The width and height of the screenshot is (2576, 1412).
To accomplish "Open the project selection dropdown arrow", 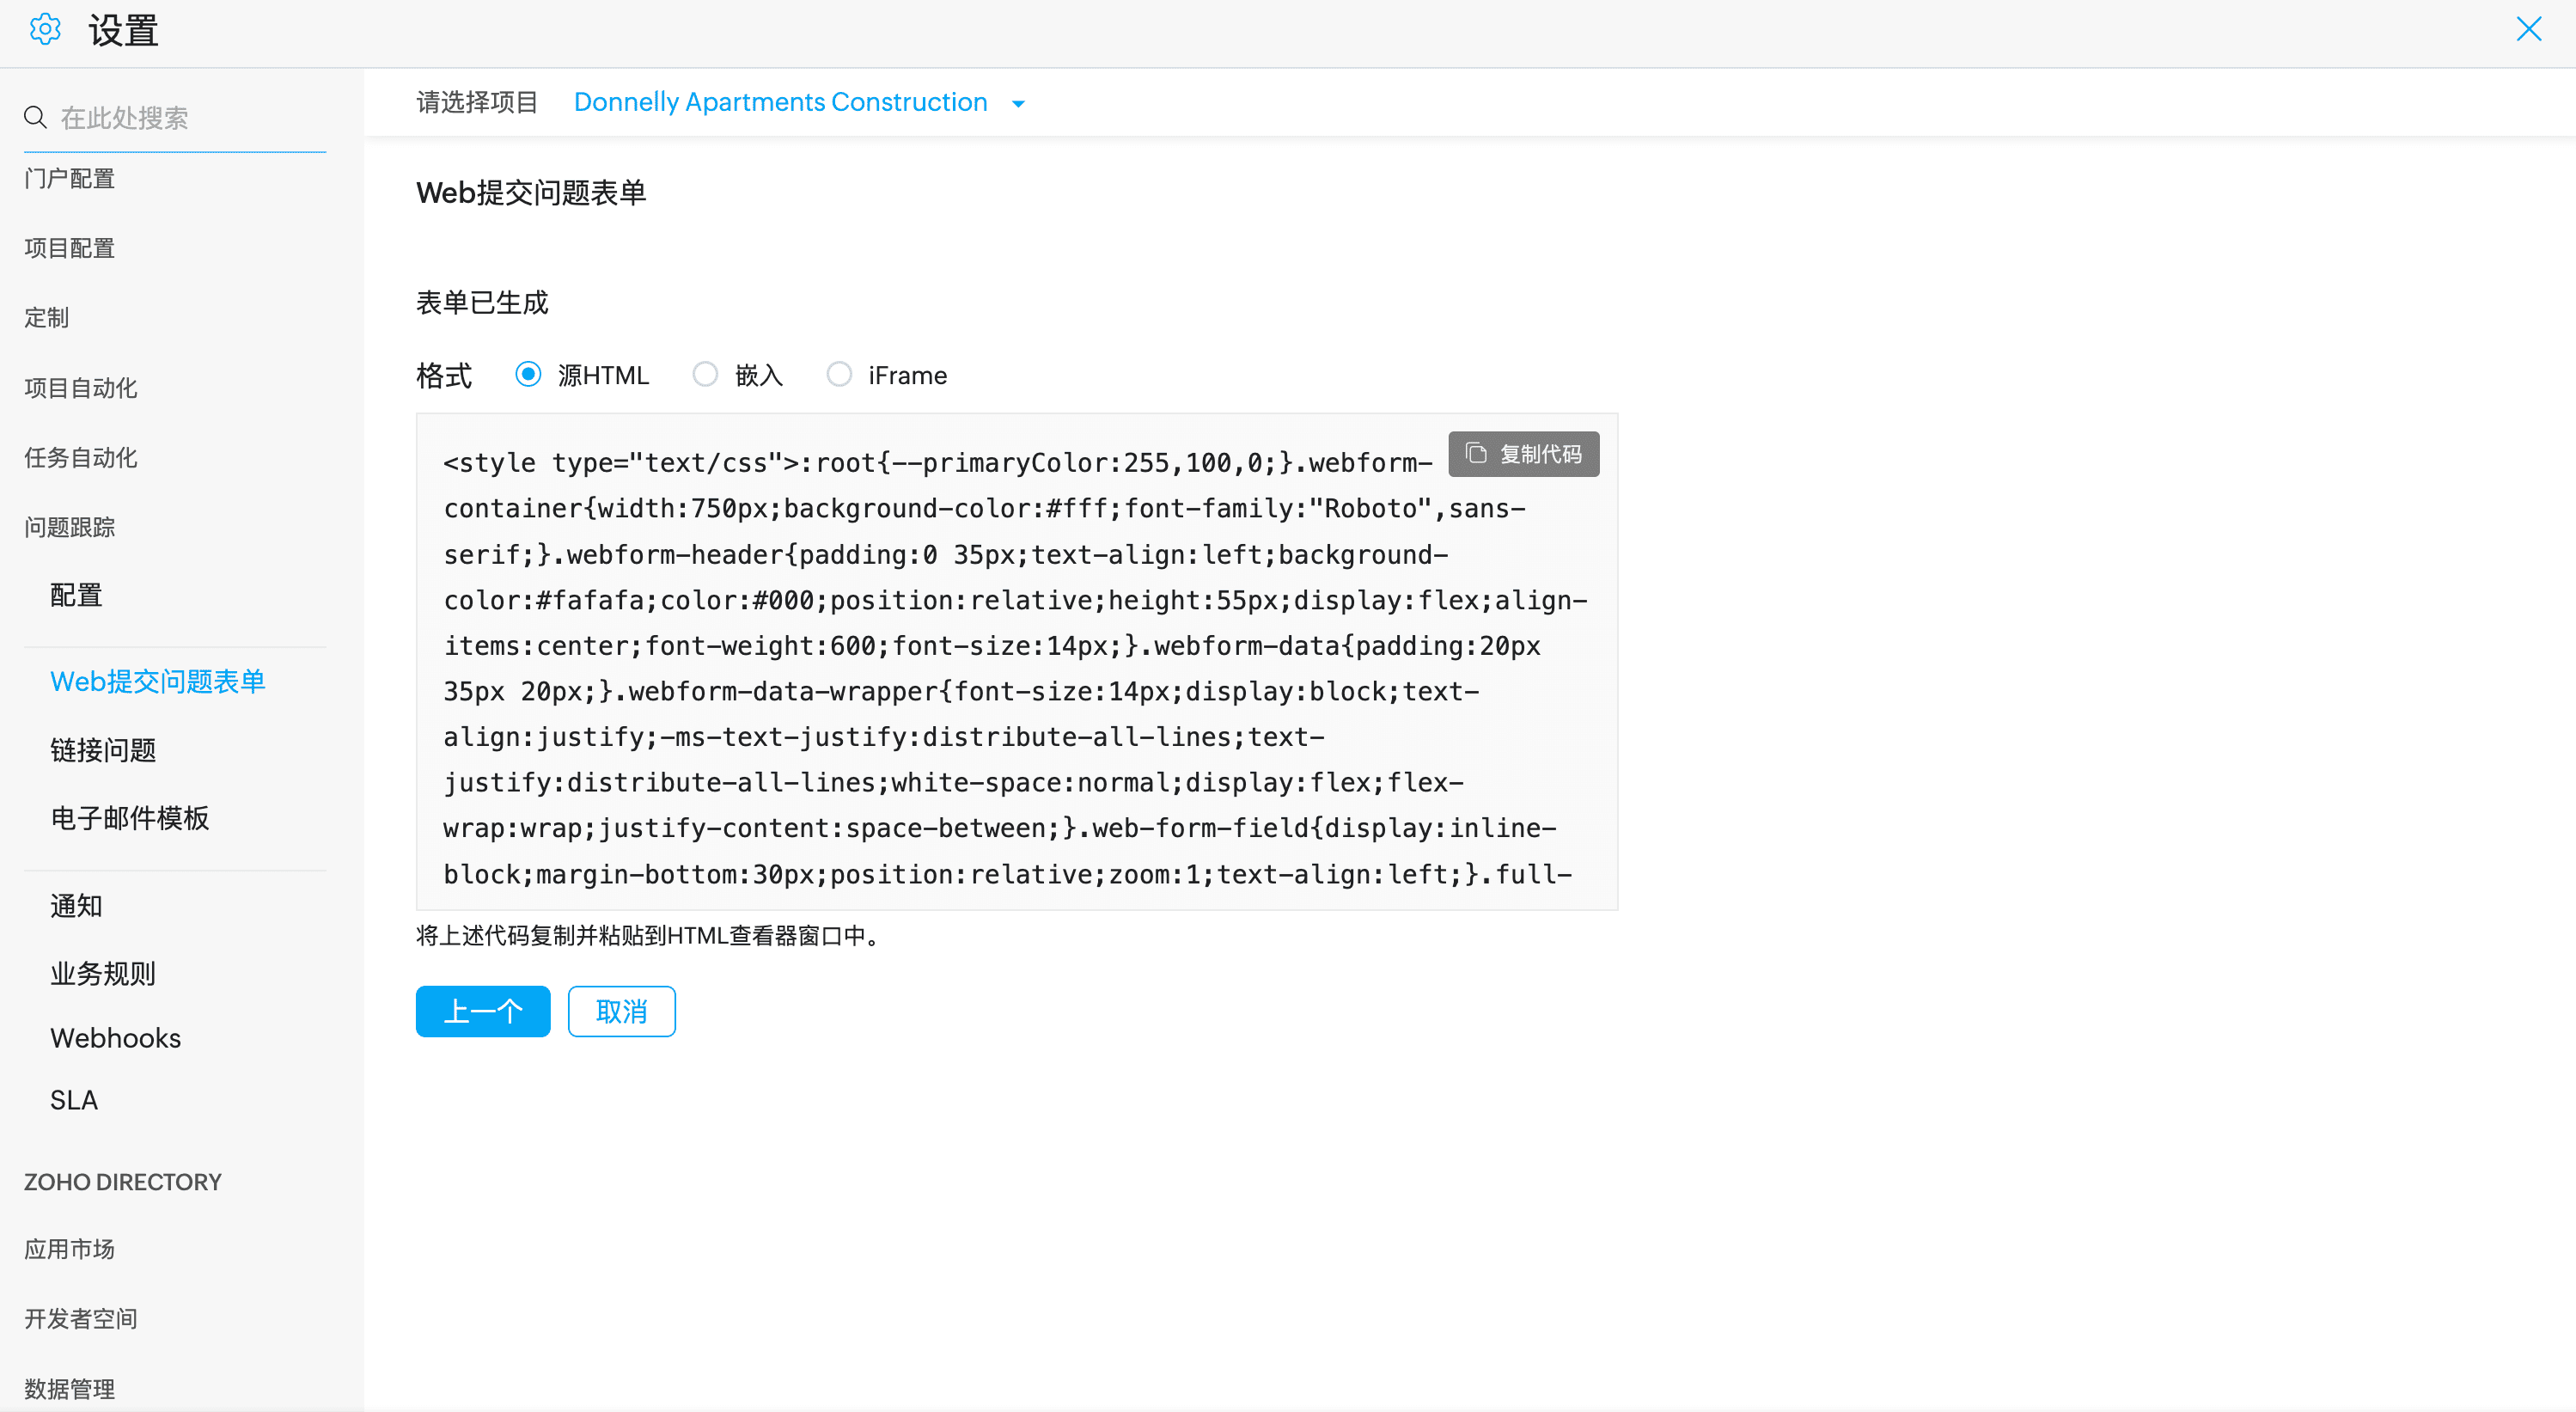I will (x=1018, y=104).
